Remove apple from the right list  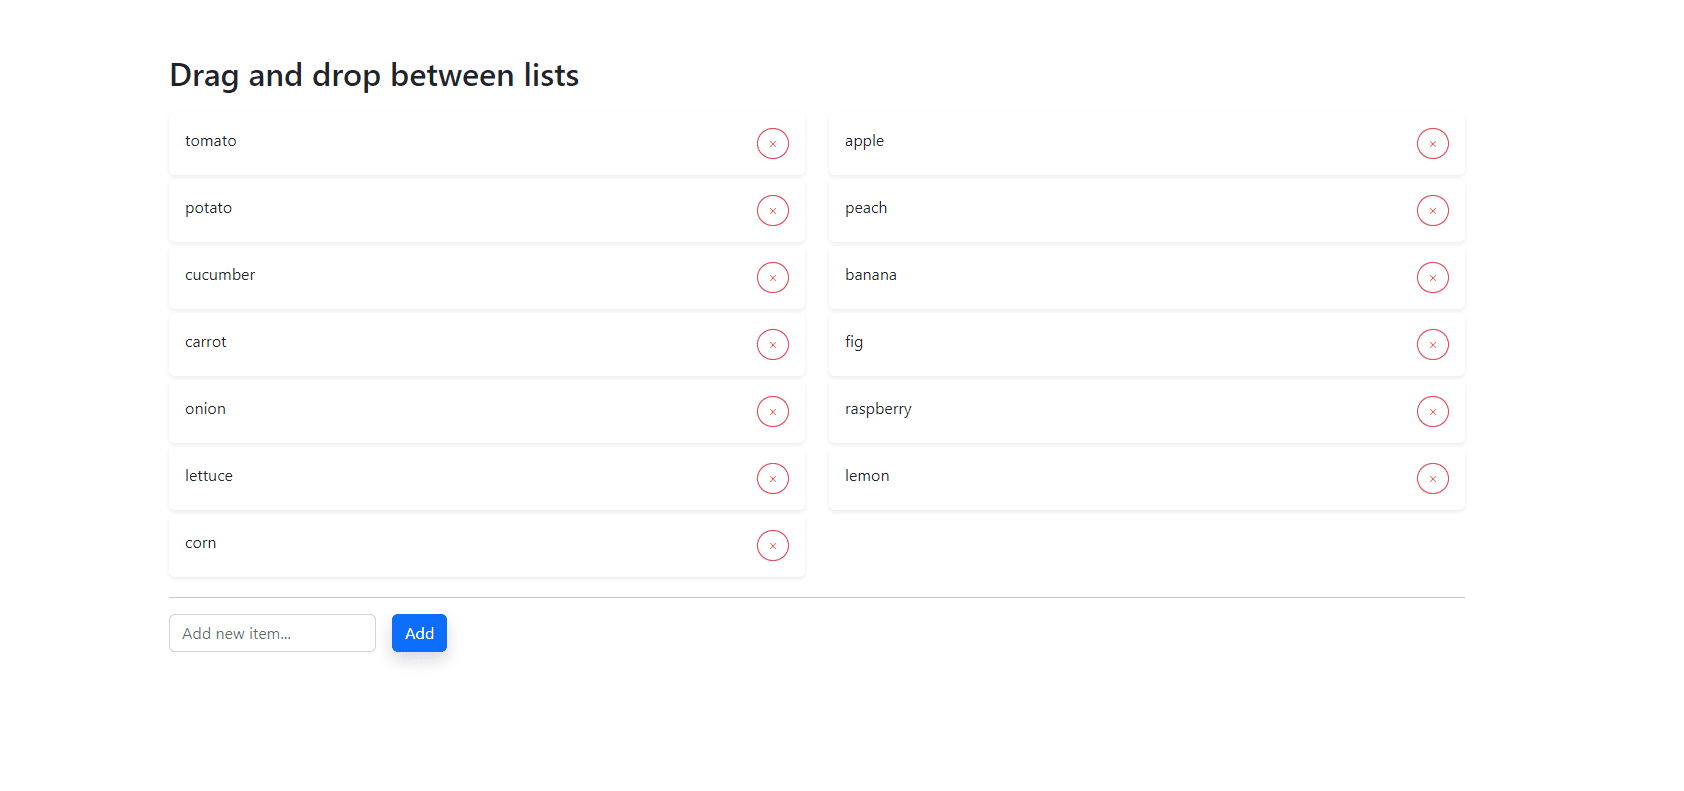[1432, 144]
